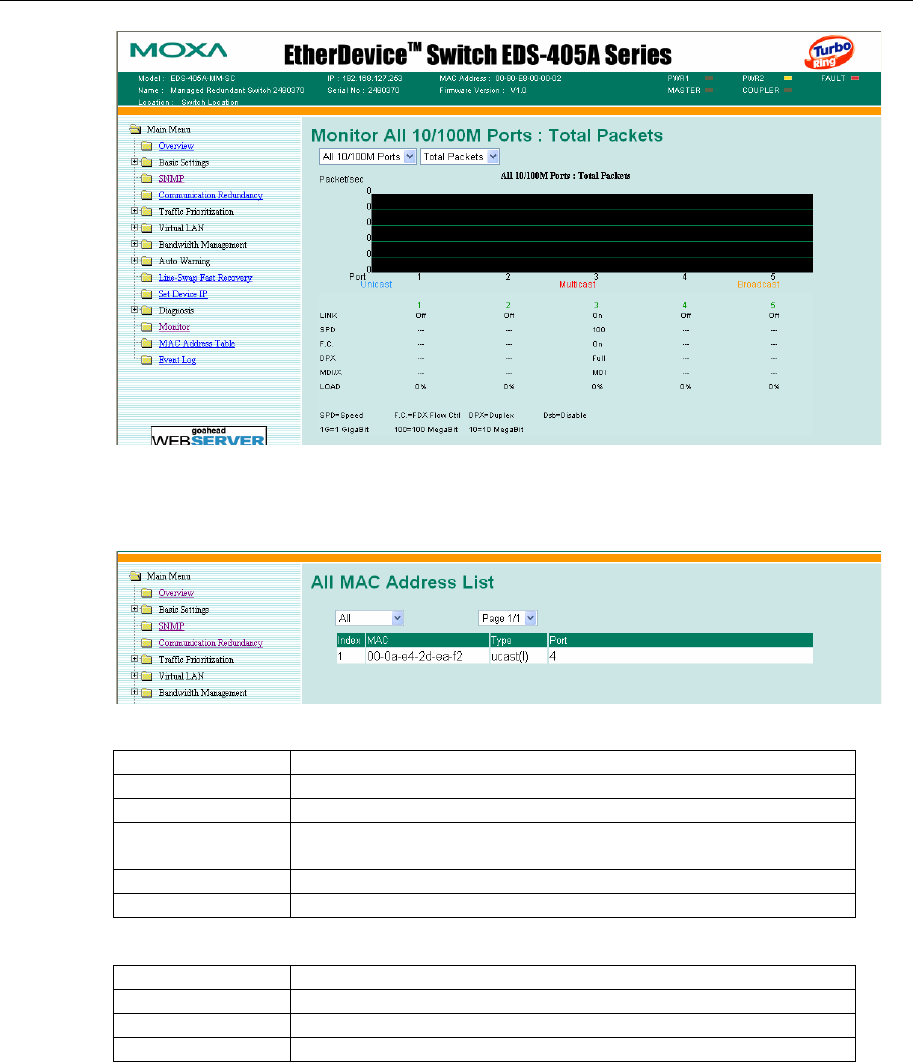This screenshot has height=1062, width=913.
Task: Expand Basic Settings on the Monitor page tree
Action: coord(134,162)
